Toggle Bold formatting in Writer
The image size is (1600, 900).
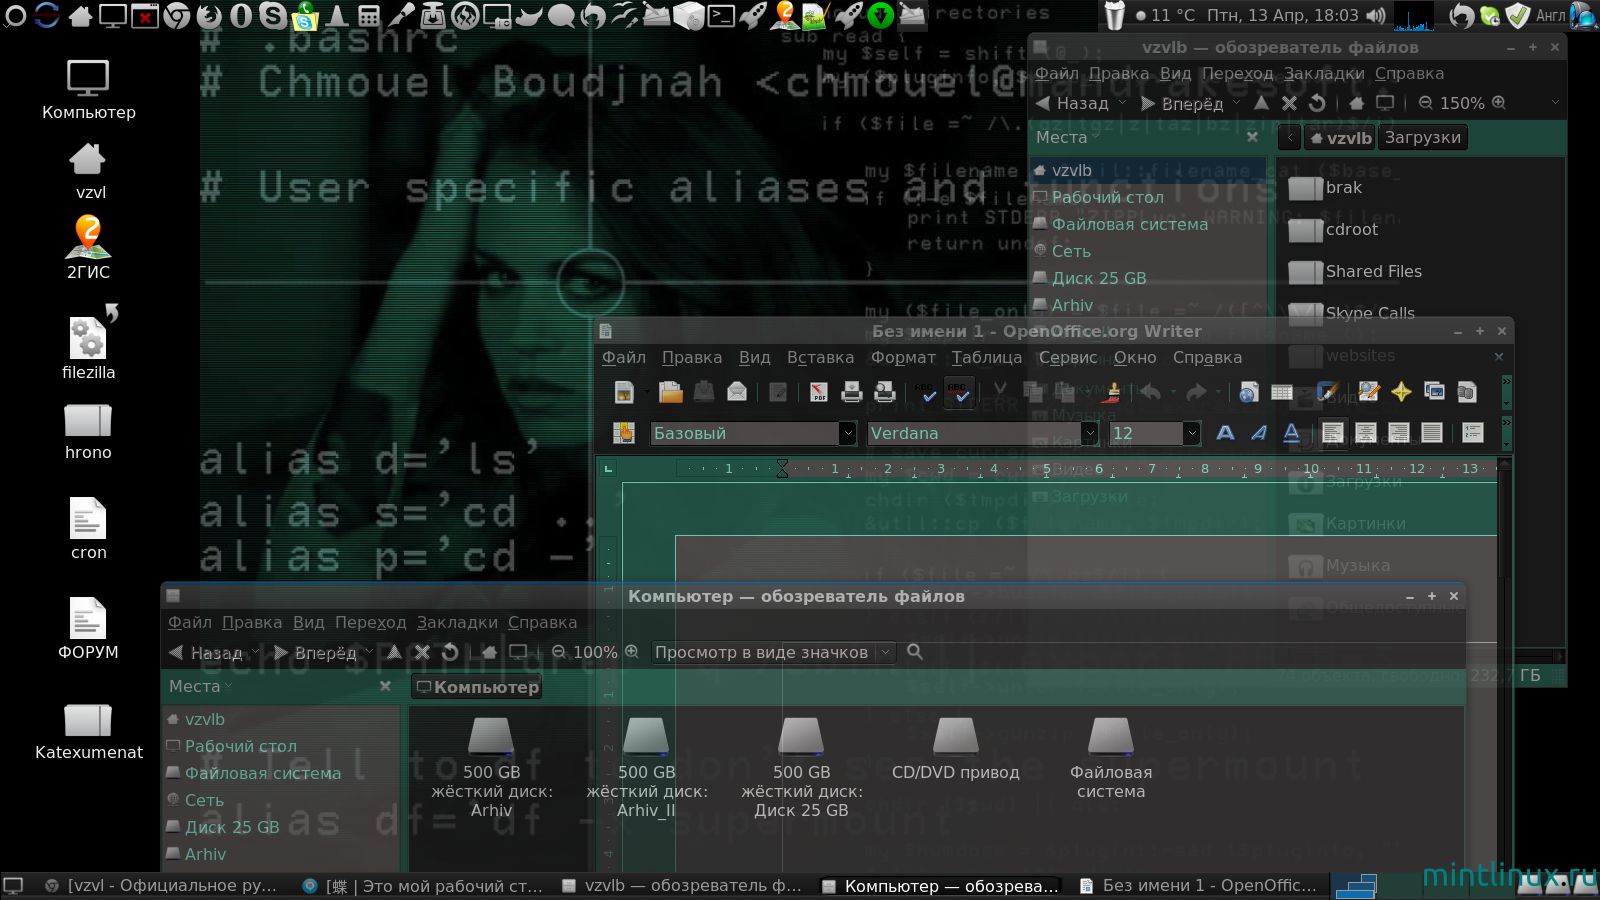pos(1225,433)
